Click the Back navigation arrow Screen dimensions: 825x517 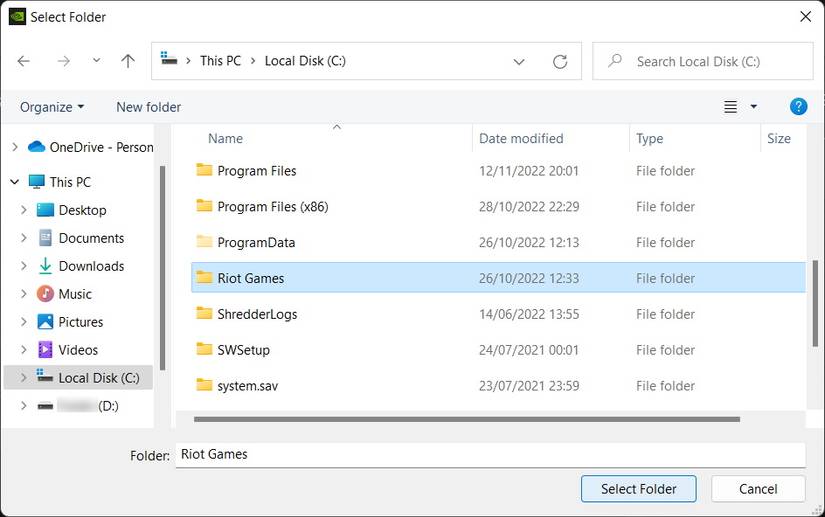pyautogui.click(x=24, y=61)
